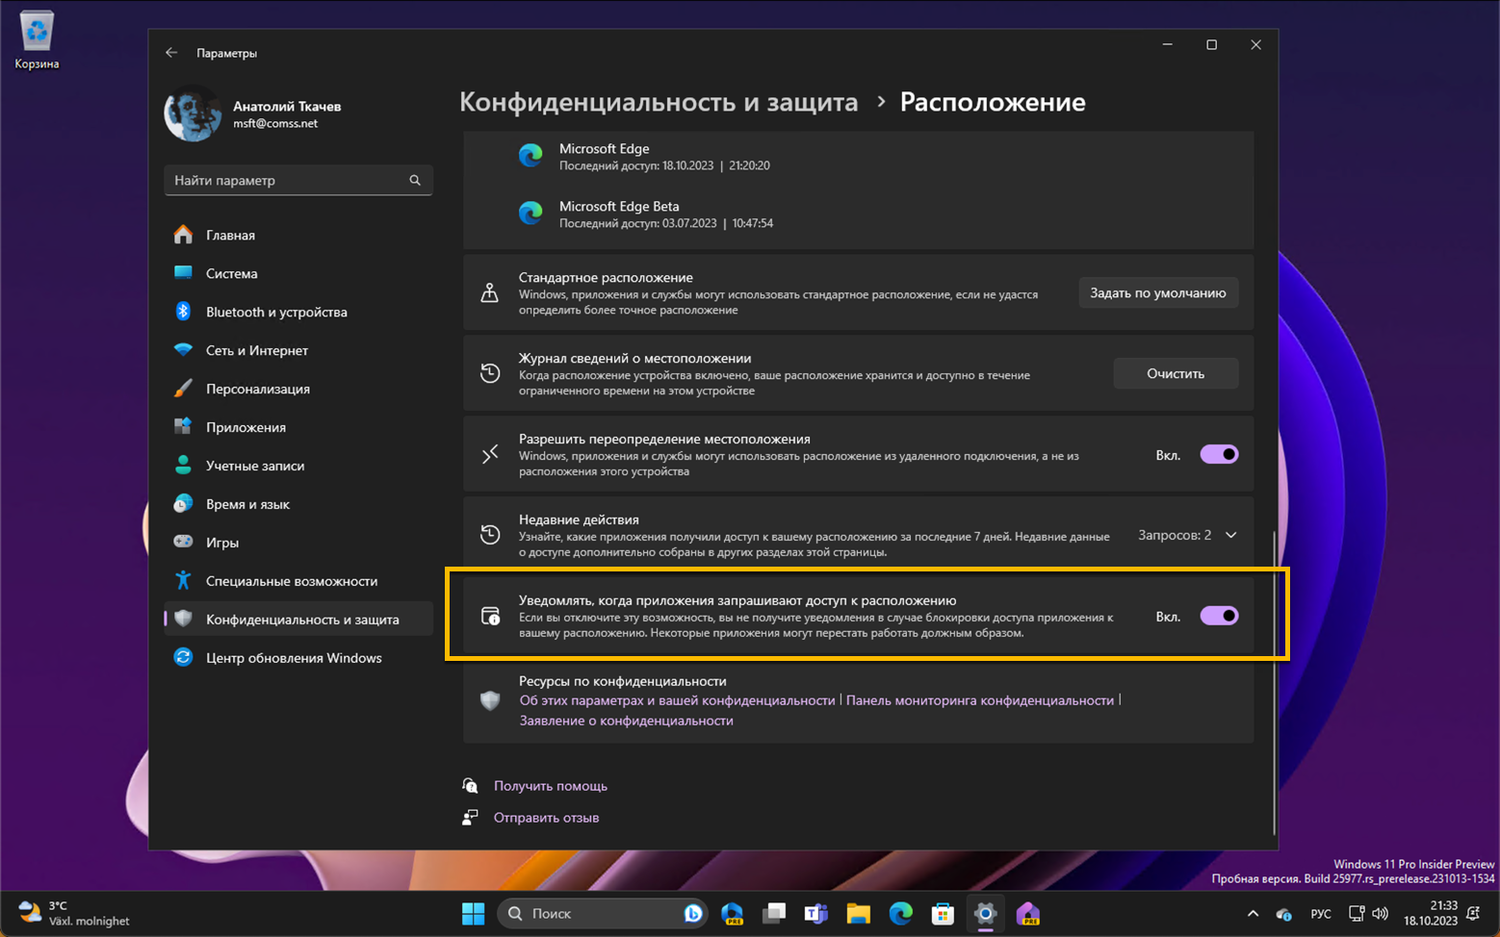
Task: Click the volume speaker icon in the tray
Action: coord(1381,914)
